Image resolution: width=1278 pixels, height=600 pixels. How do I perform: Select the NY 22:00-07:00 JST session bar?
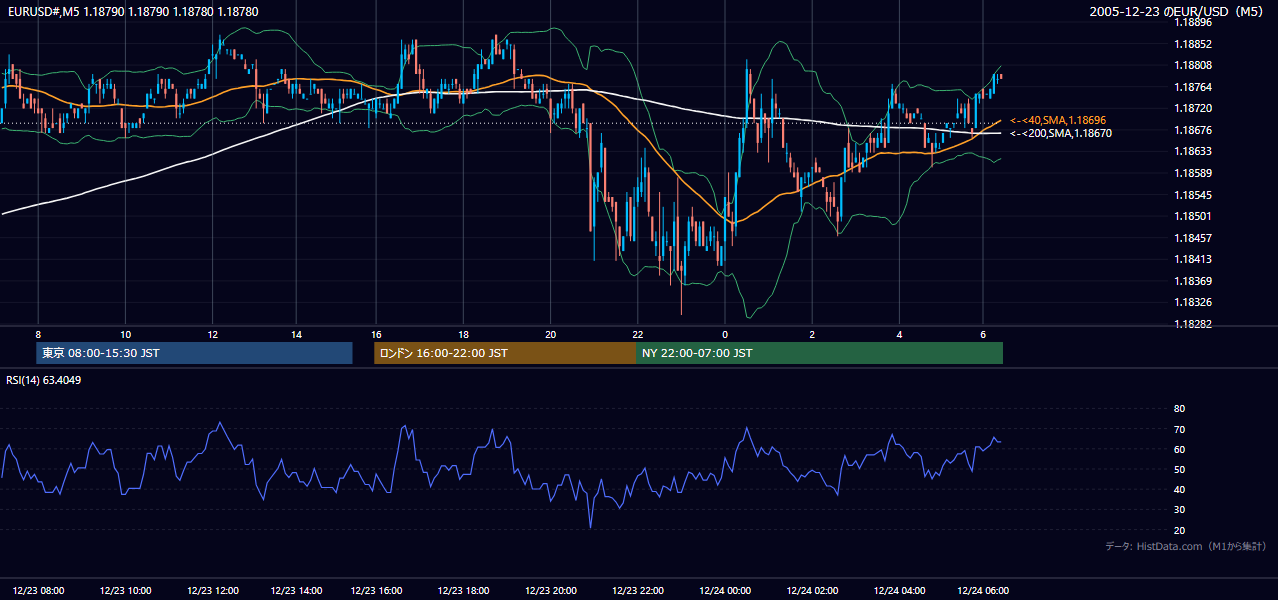point(819,353)
